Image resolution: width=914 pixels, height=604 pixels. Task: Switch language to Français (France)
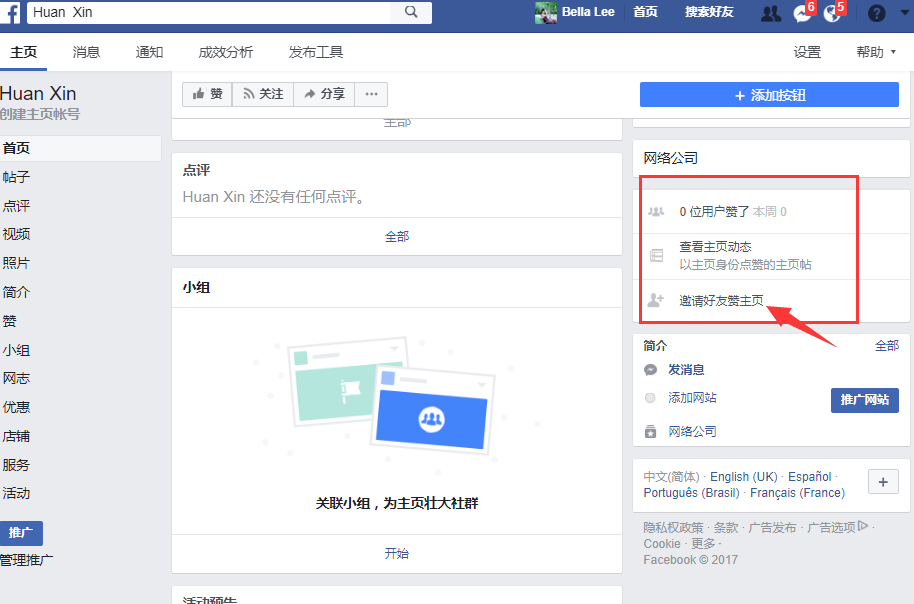tap(797, 493)
